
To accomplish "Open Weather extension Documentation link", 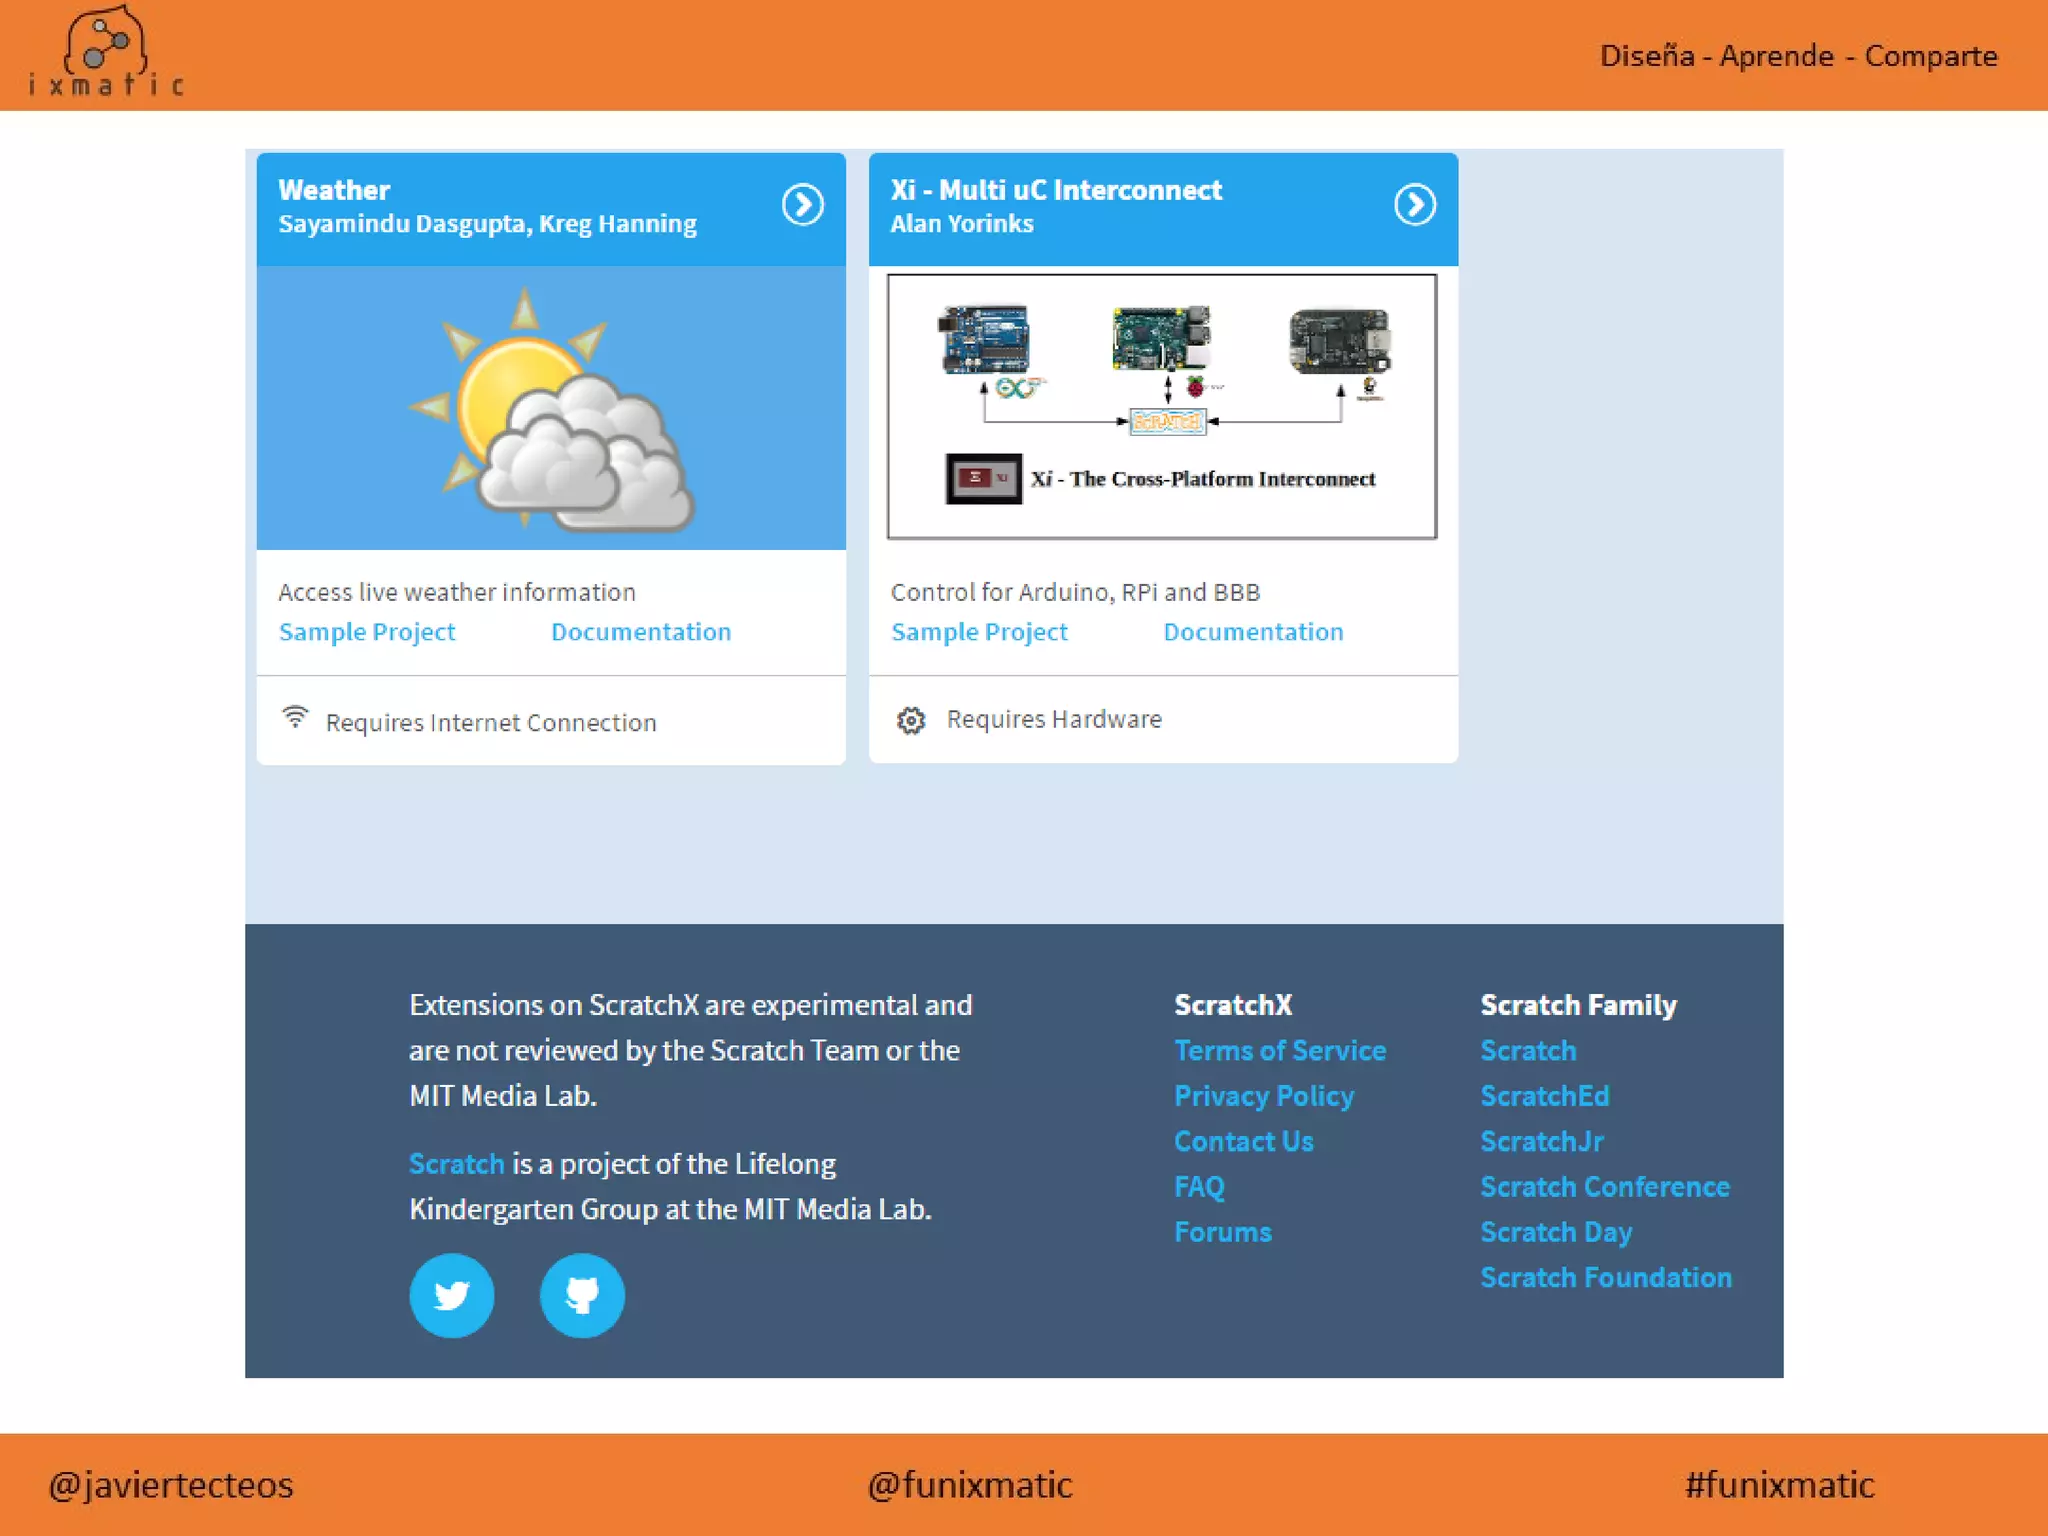I will click(641, 632).
